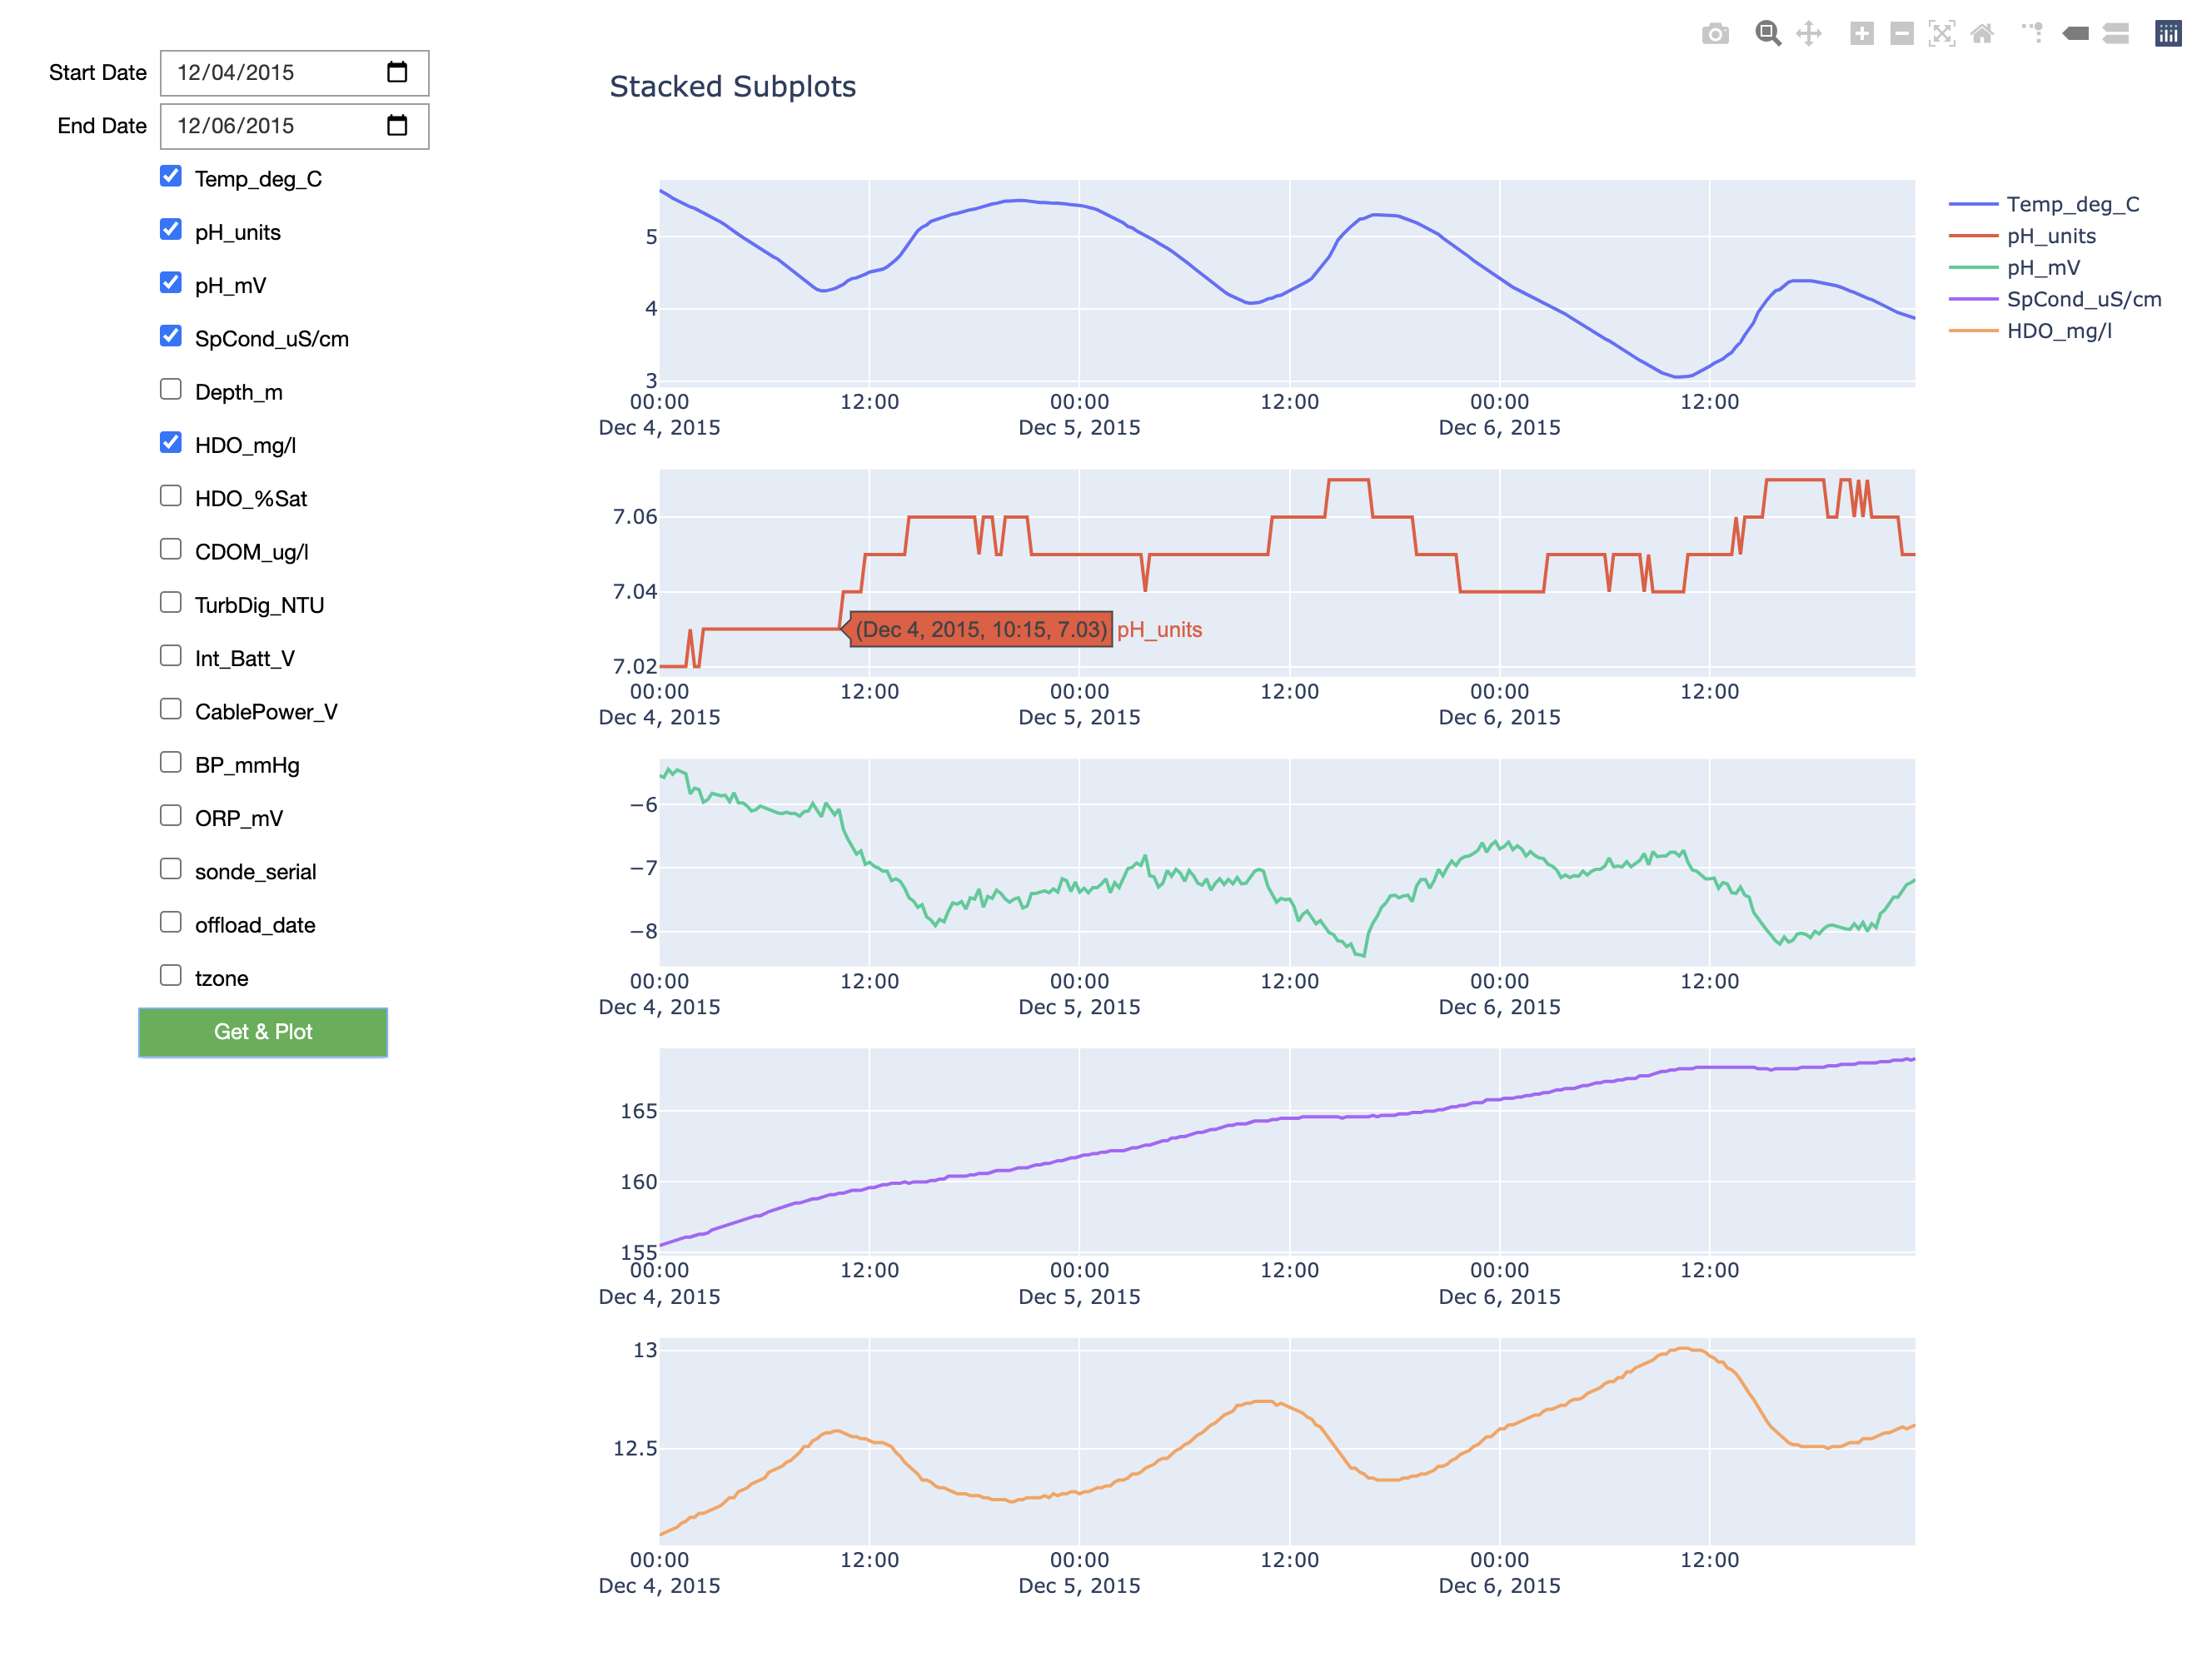Download plot as PNG camera icon
The height and width of the screenshot is (1662, 2212).
tap(1714, 34)
